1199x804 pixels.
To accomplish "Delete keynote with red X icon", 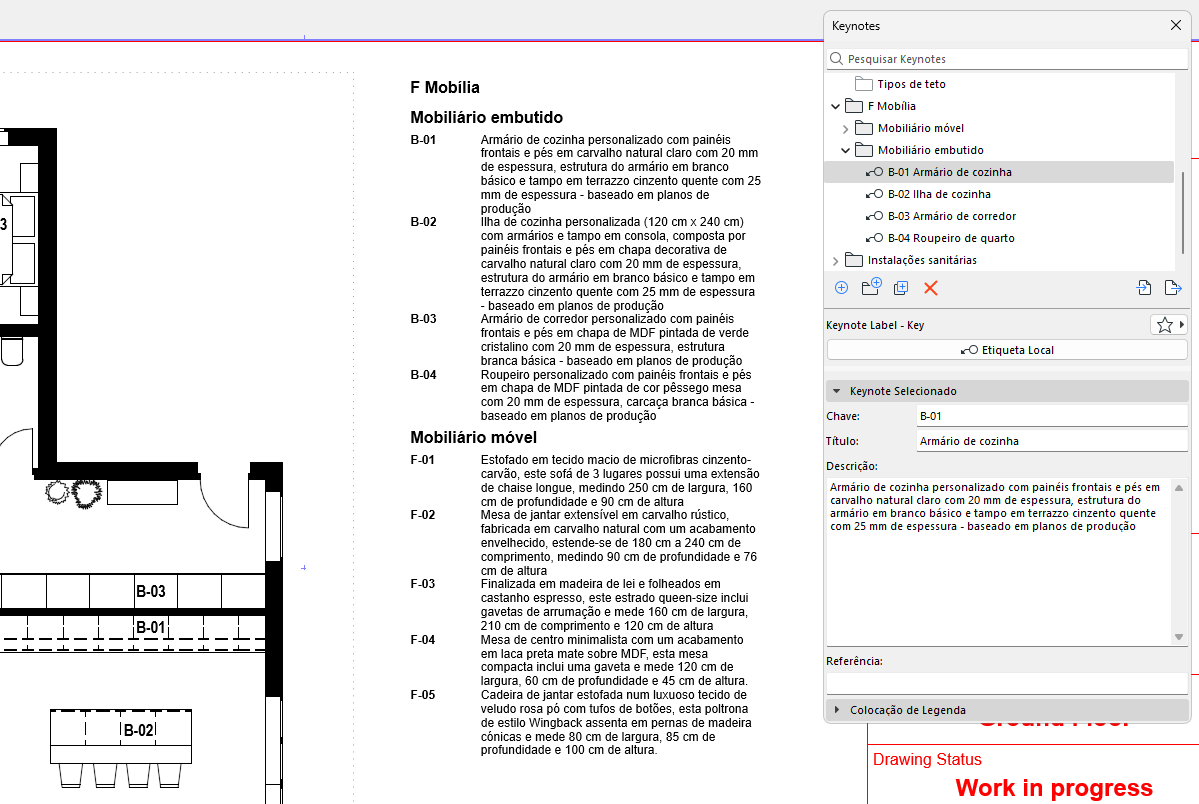I will [x=931, y=288].
